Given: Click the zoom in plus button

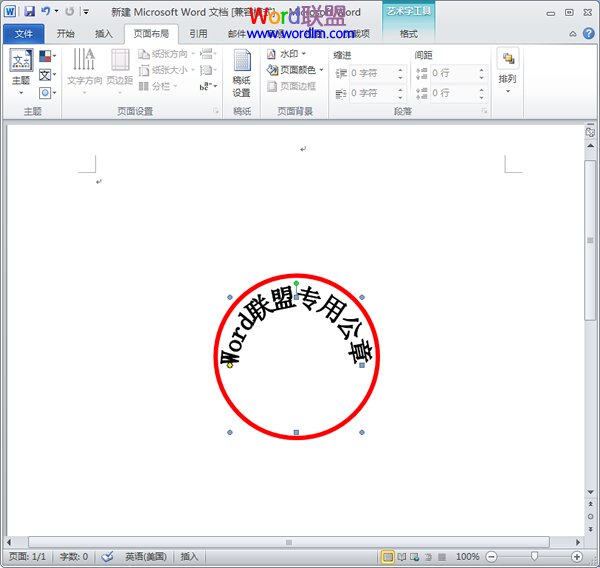Looking at the screenshot, I should [x=577, y=557].
